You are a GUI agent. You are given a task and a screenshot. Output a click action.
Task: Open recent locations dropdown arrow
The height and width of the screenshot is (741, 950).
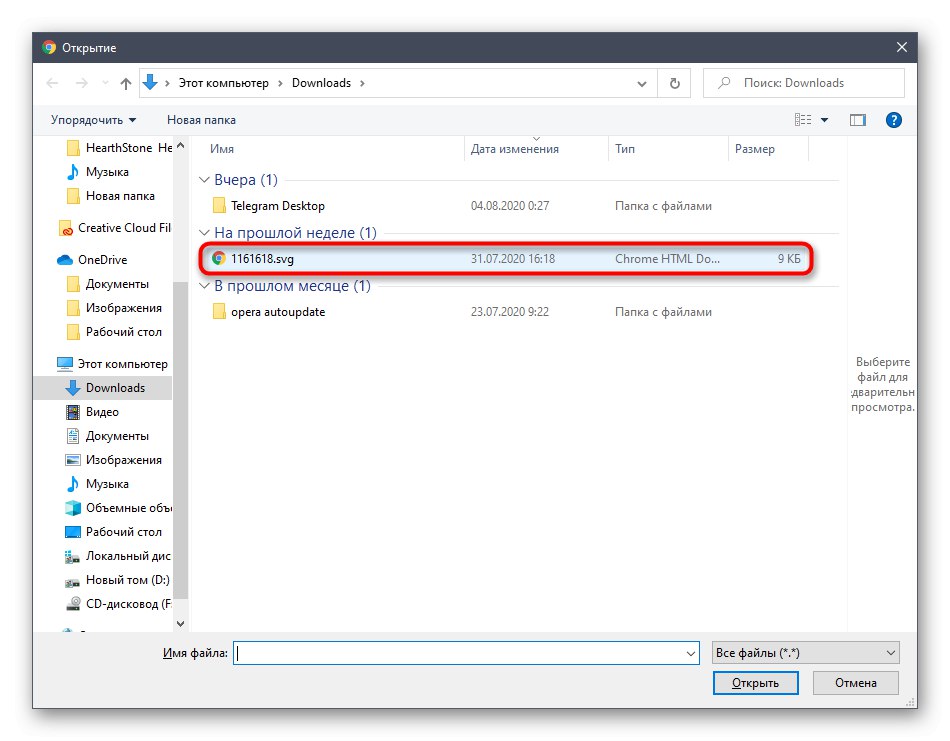click(x=642, y=84)
